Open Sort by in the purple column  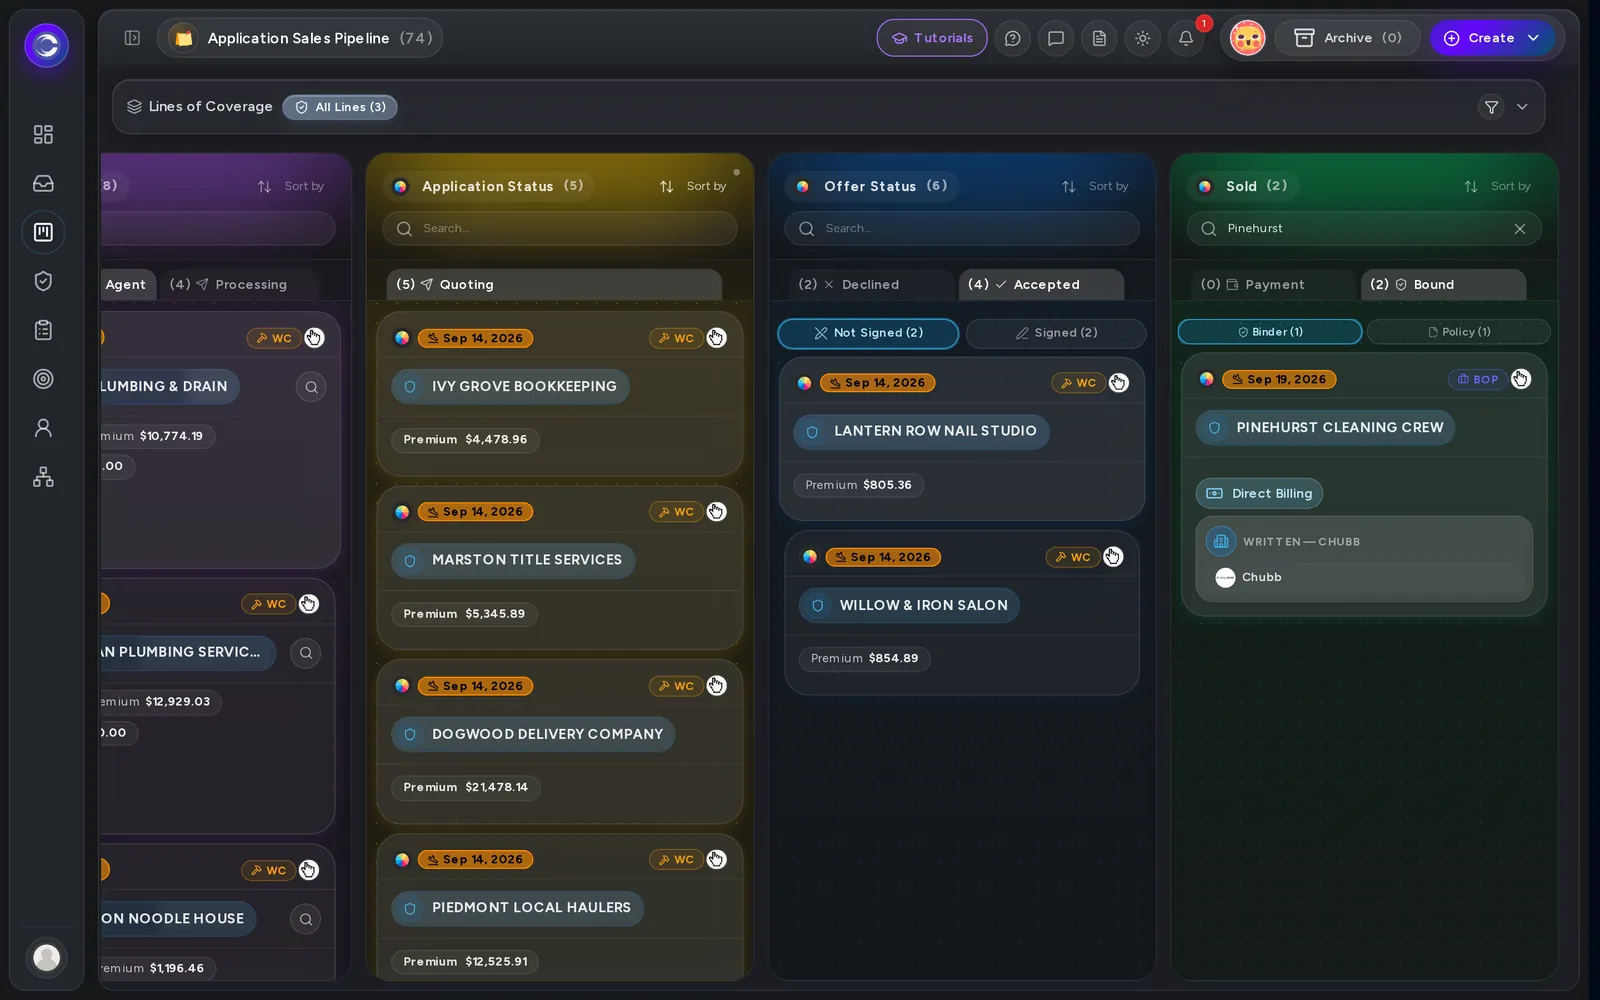tap(291, 186)
